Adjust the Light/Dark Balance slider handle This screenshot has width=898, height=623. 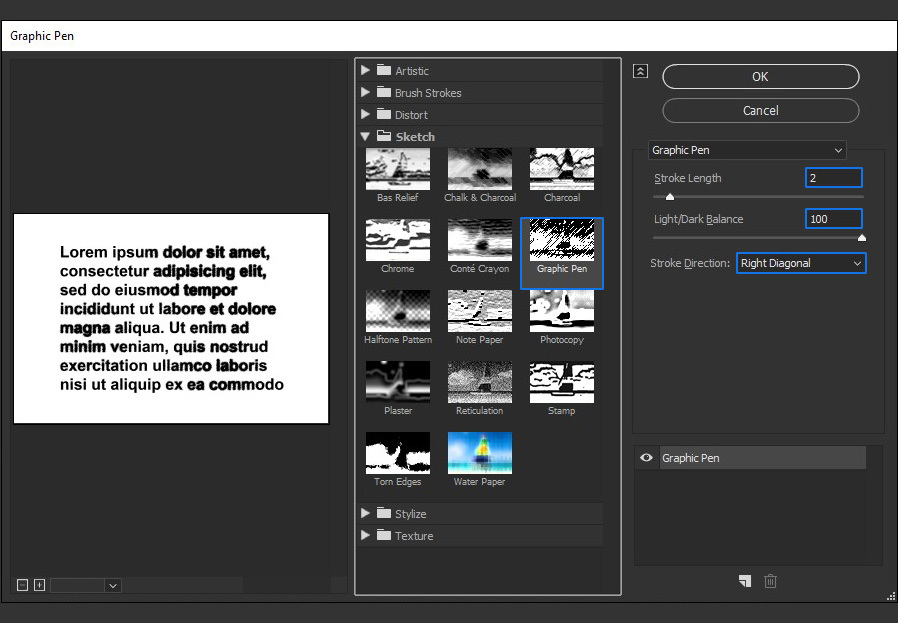(x=861, y=238)
